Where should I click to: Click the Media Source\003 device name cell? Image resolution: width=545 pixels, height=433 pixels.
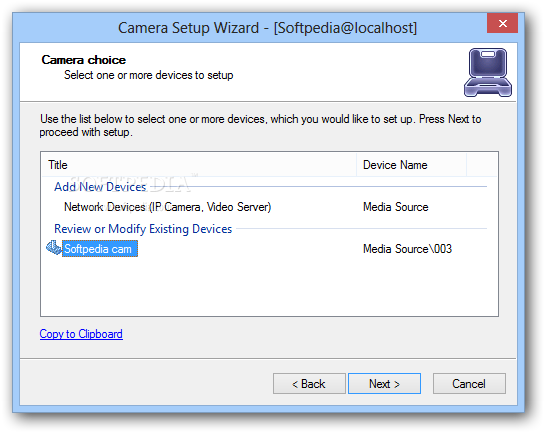(407, 249)
